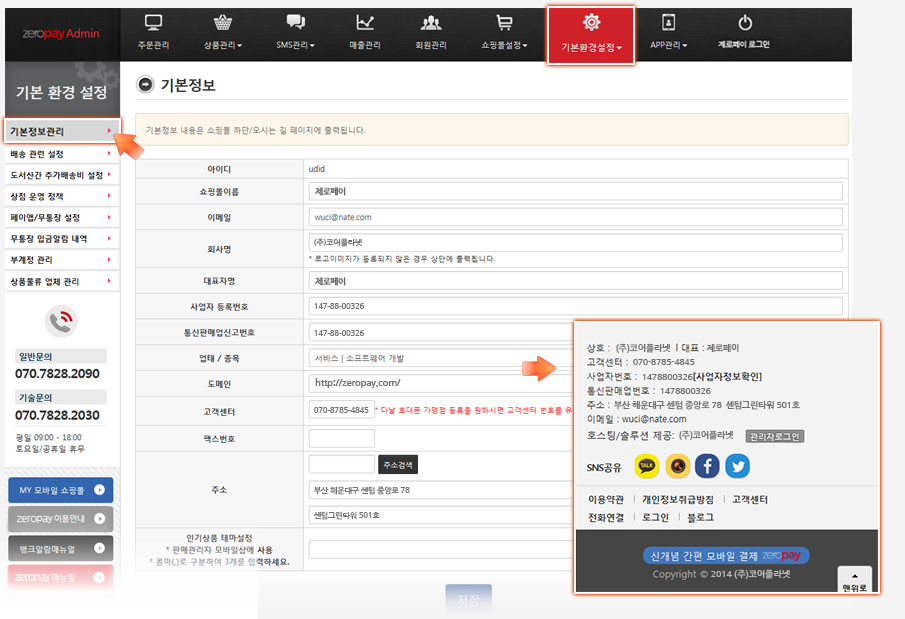Click arrow icon on 뱅크알람매뉴얼 button

coord(99,548)
